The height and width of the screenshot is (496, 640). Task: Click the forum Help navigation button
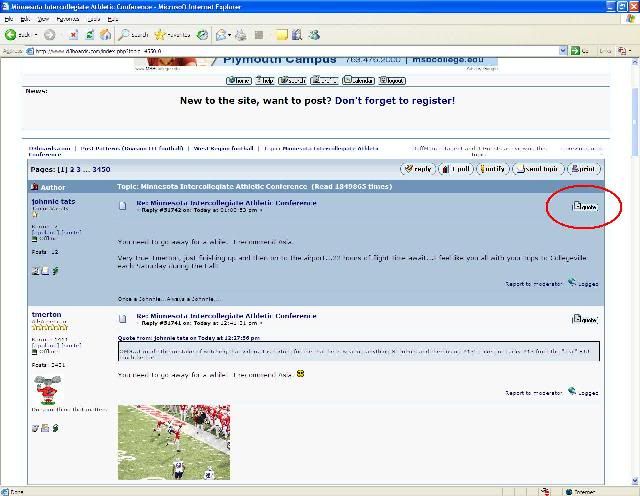point(264,80)
